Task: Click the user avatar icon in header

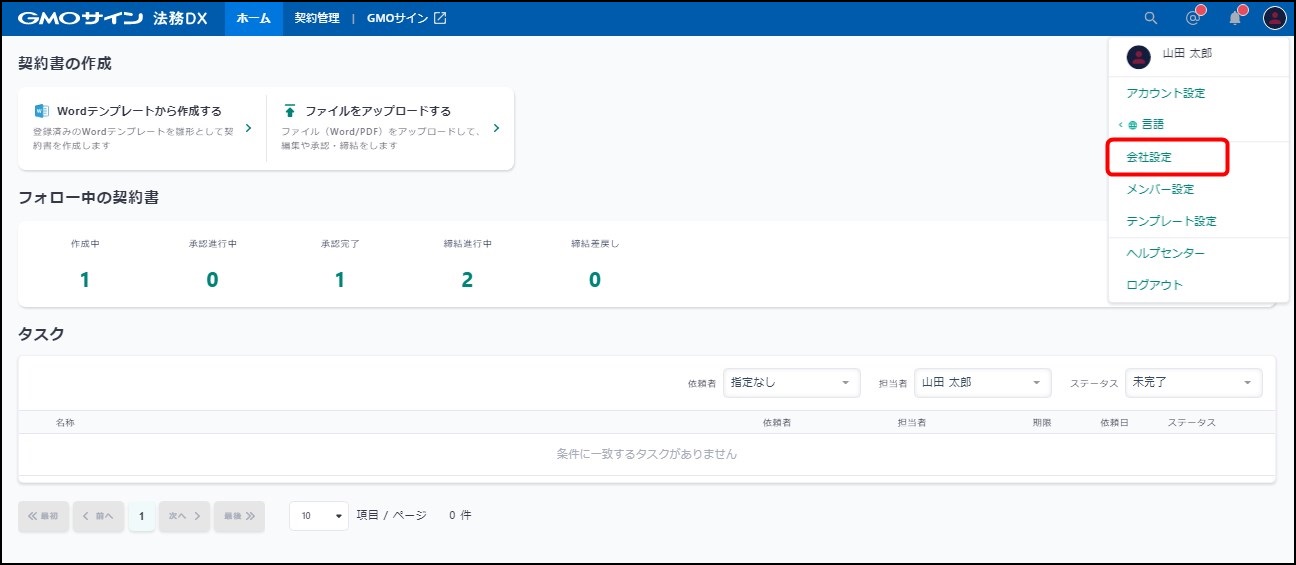Action: (x=1274, y=18)
